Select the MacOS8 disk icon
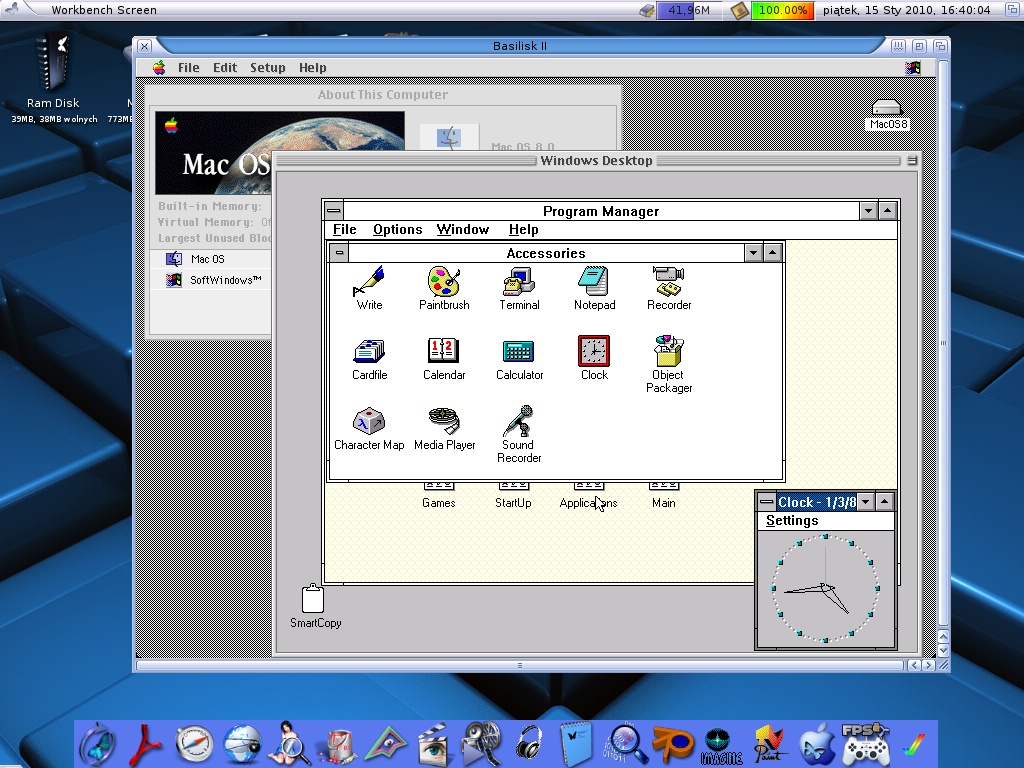 [x=888, y=114]
